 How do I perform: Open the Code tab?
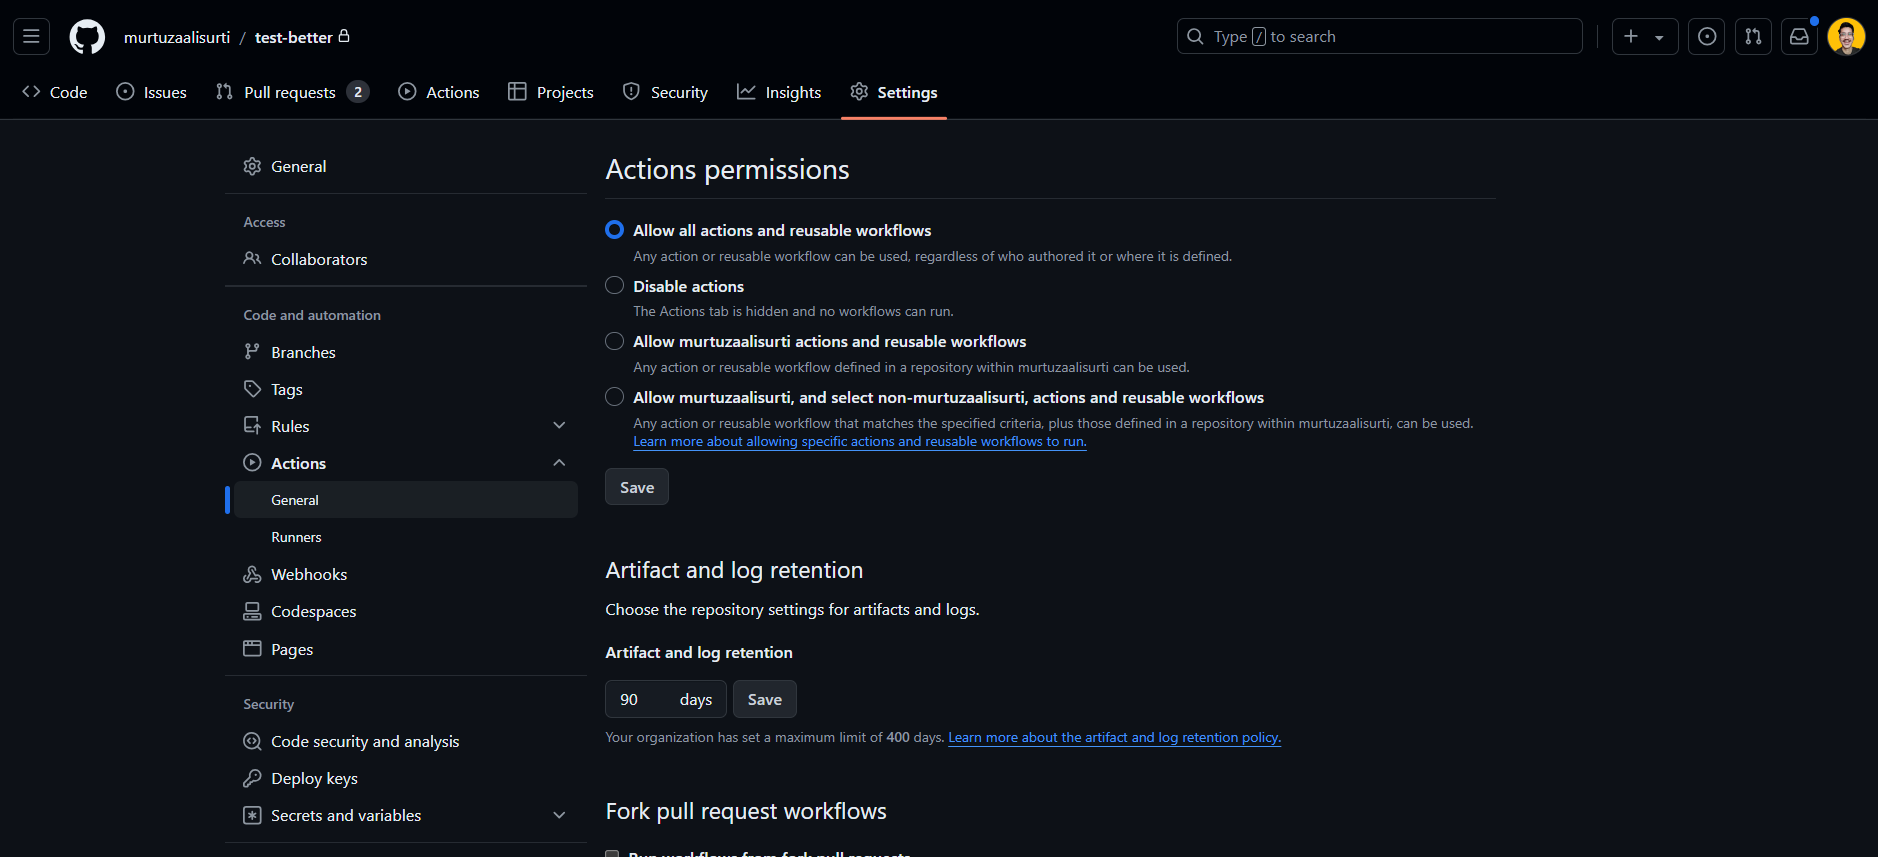55,92
